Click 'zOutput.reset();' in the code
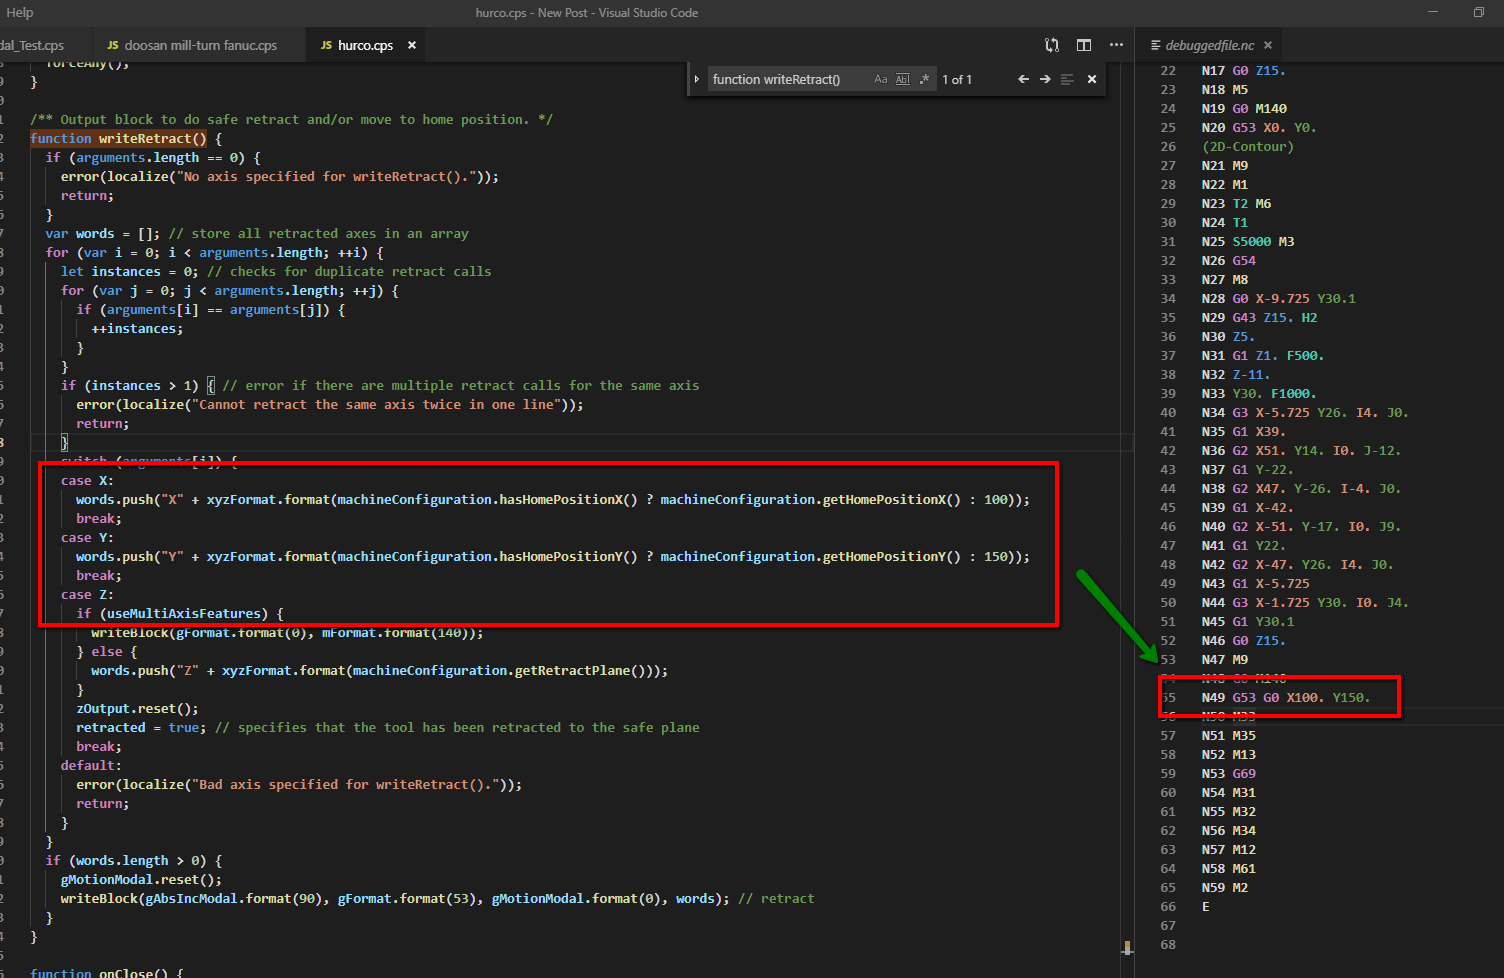This screenshot has width=1504, height=978. click(137, 709)
